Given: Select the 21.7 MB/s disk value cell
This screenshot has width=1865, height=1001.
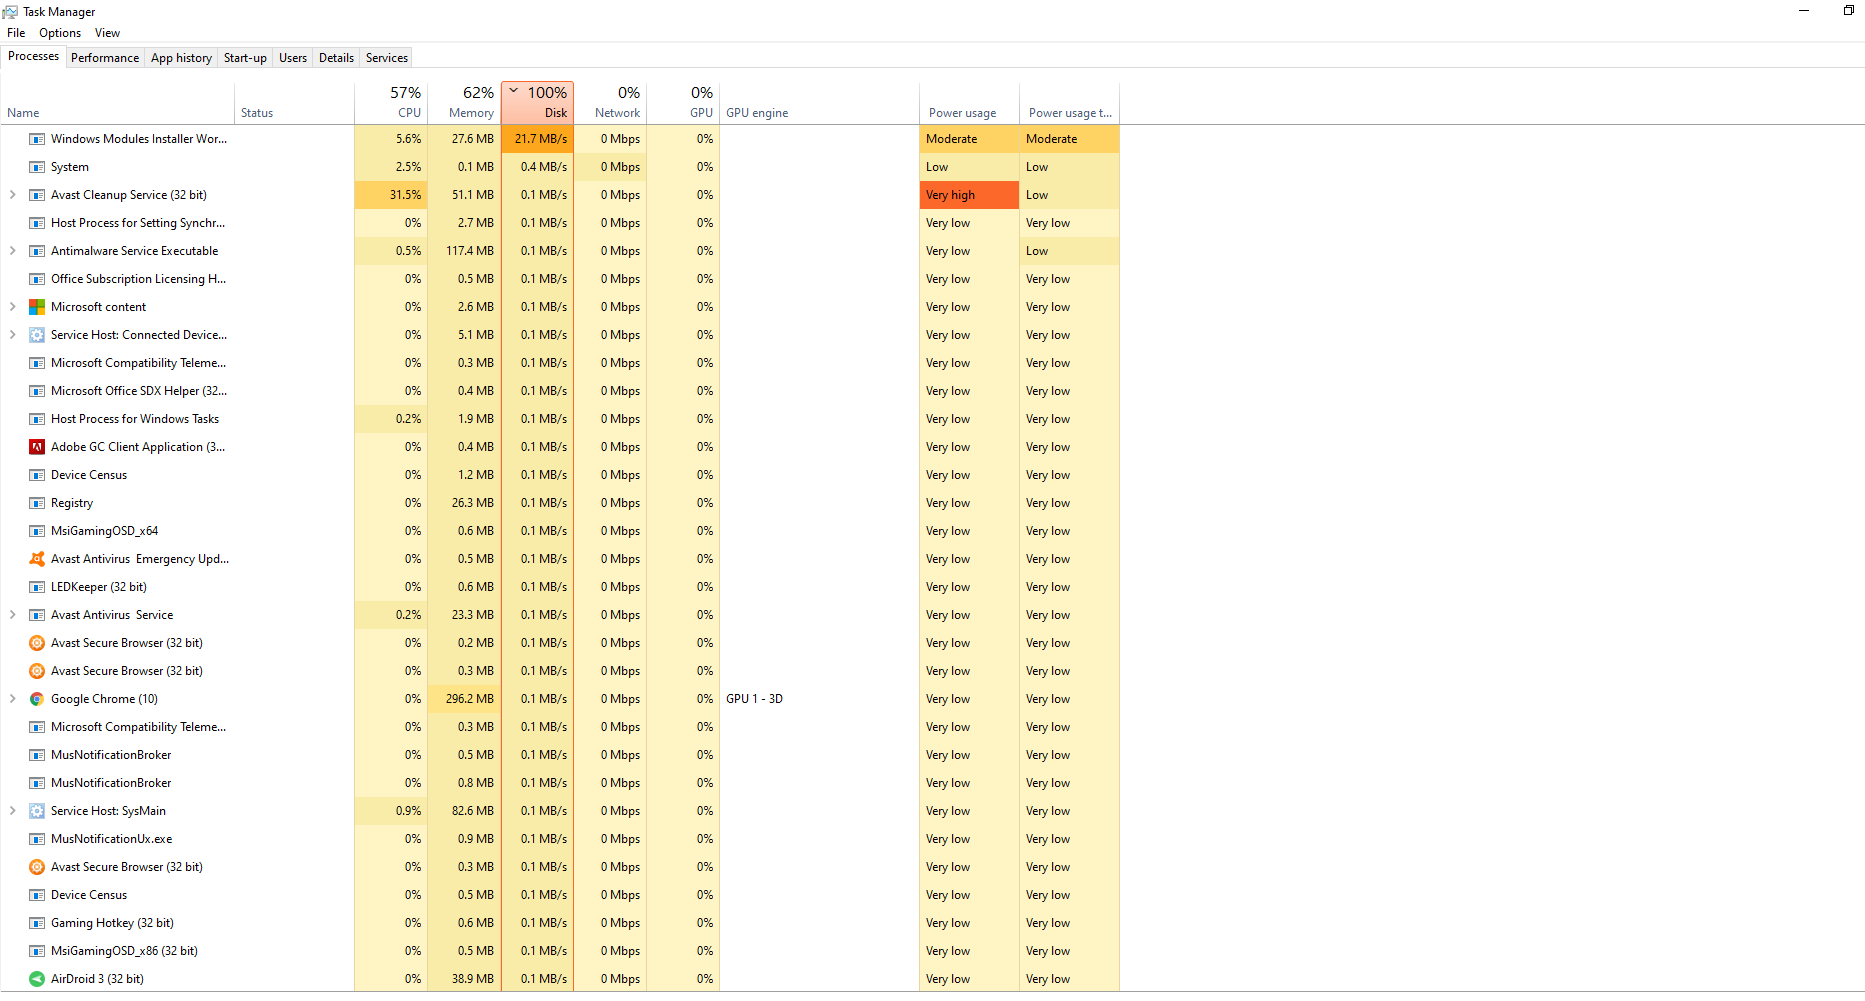Looking at the screenshot, I should pyautogui.click(x=537, y=139).
